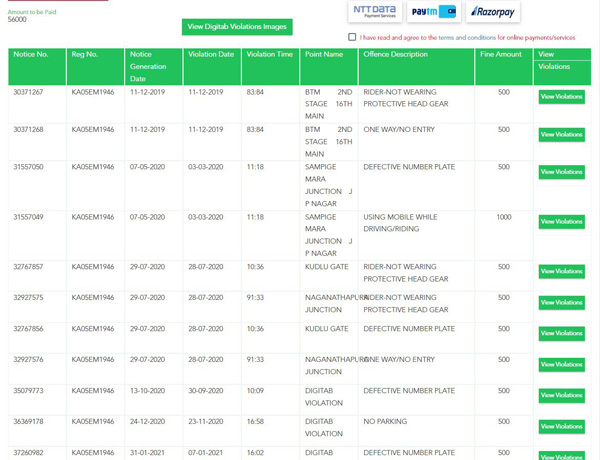Screen dimensions: 600x460
Task: Select the Razorpay payment gateway
Action: 494,12
